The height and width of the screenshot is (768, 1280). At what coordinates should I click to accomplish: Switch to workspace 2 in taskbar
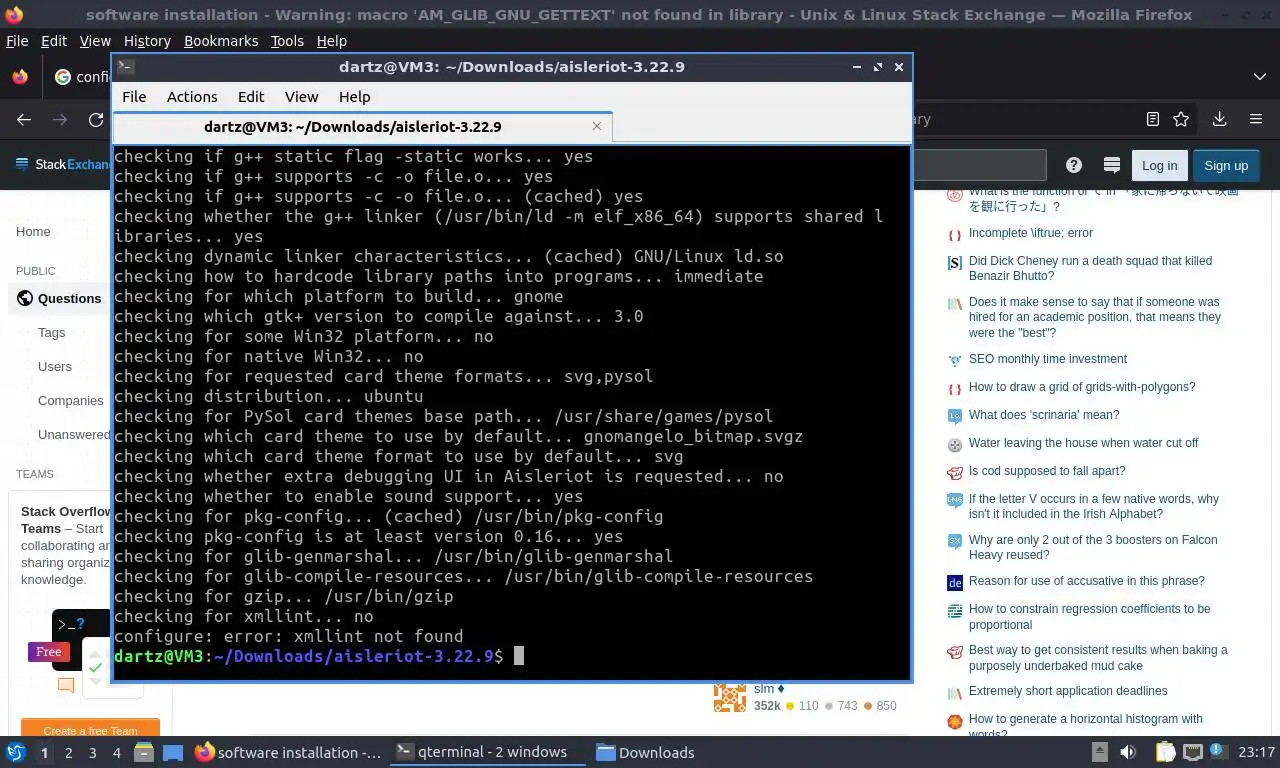tap(68, 752)
